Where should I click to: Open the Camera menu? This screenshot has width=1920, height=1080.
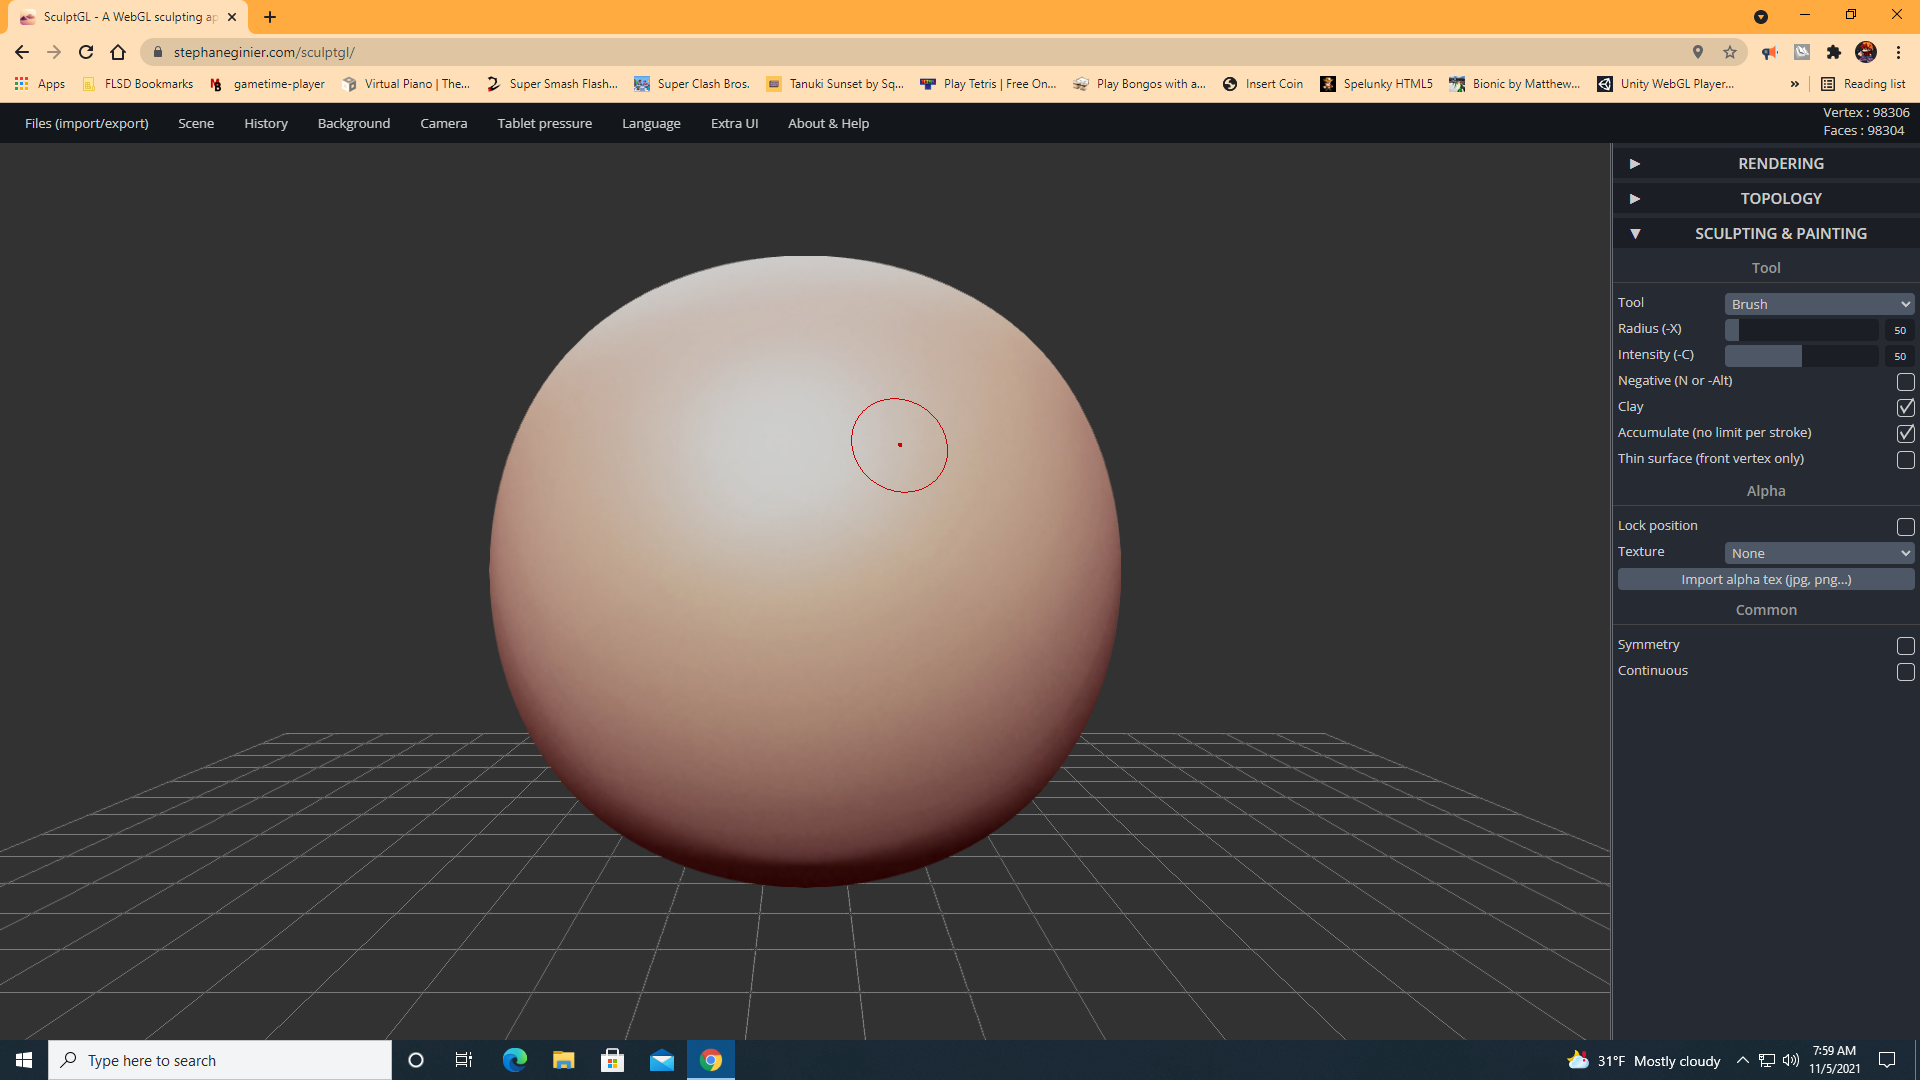[x=444, y=123]
